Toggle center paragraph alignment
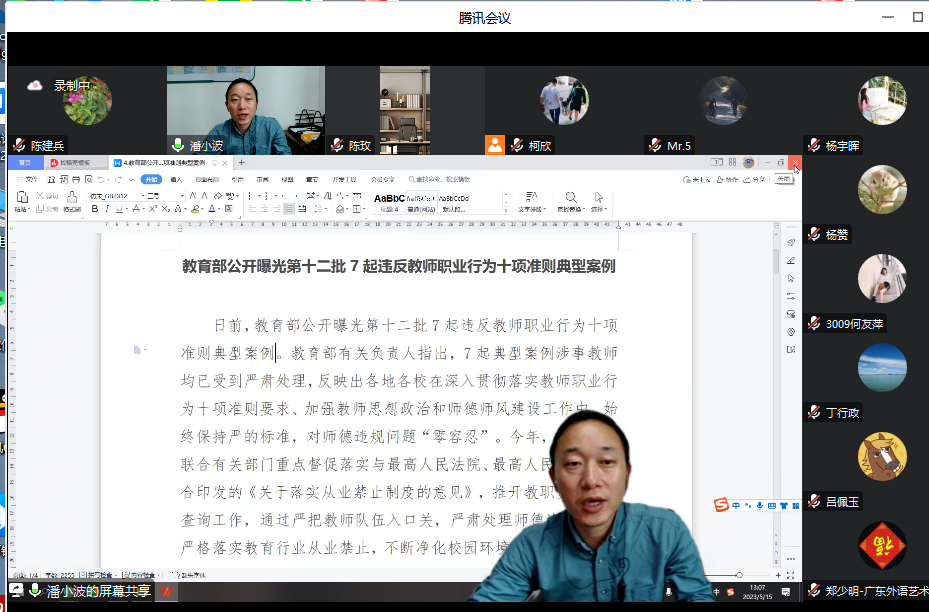The width and height of the screenshot is (929, 612). pyautogui.click(x=264, y=209)
